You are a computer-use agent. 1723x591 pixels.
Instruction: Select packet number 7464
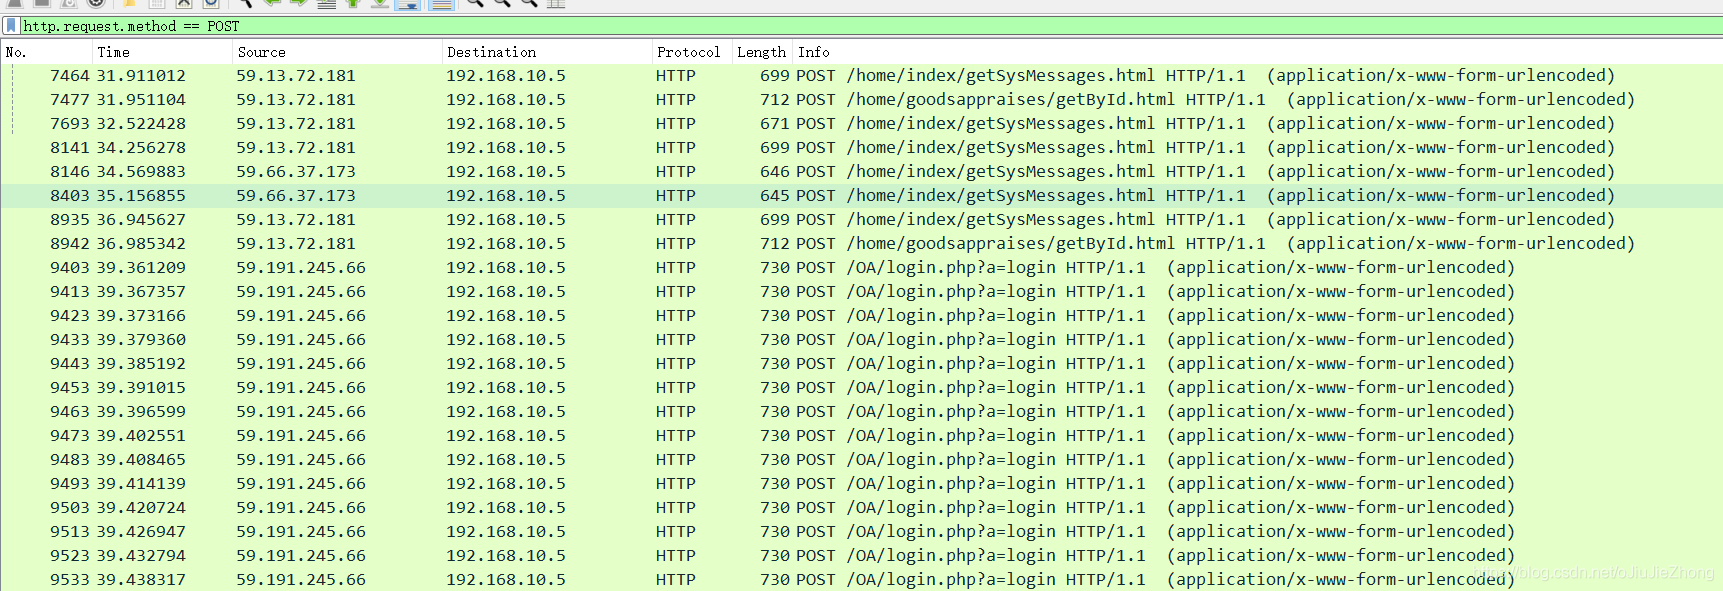[x=861, y=75]
